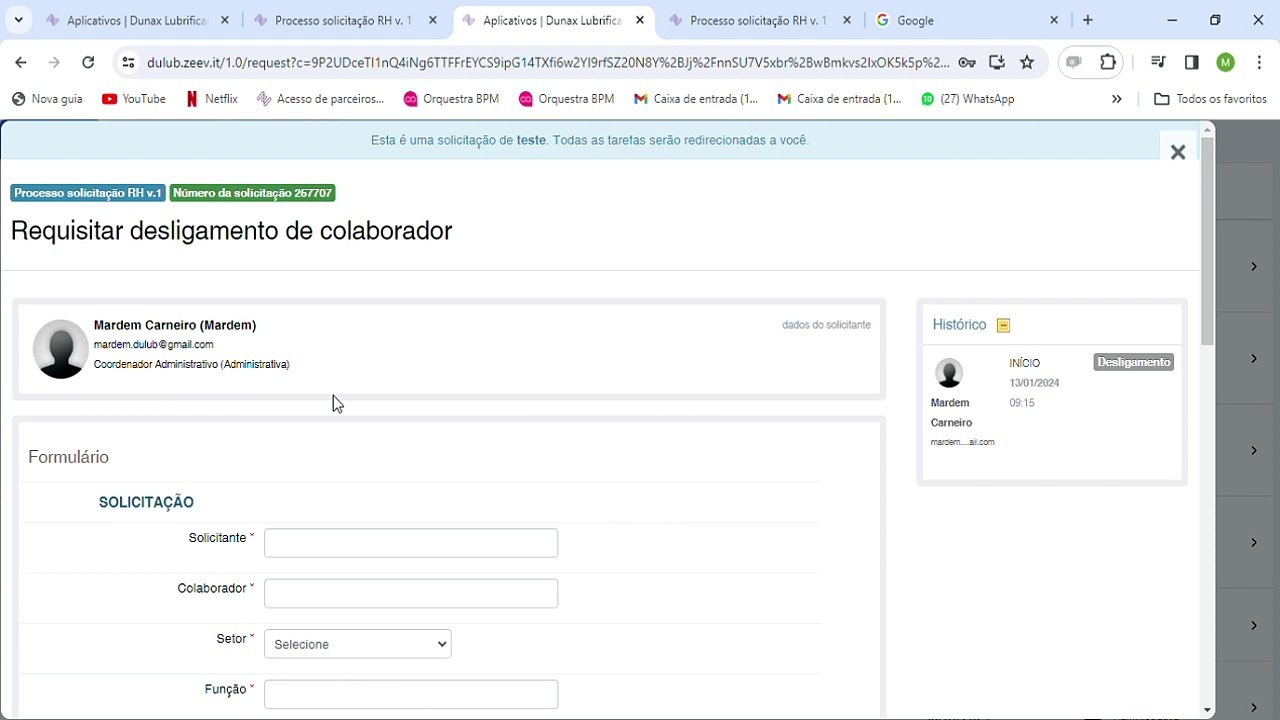Click the Histórico heading text
This screenshot has width=1280, height=720.
coord(959,325)
